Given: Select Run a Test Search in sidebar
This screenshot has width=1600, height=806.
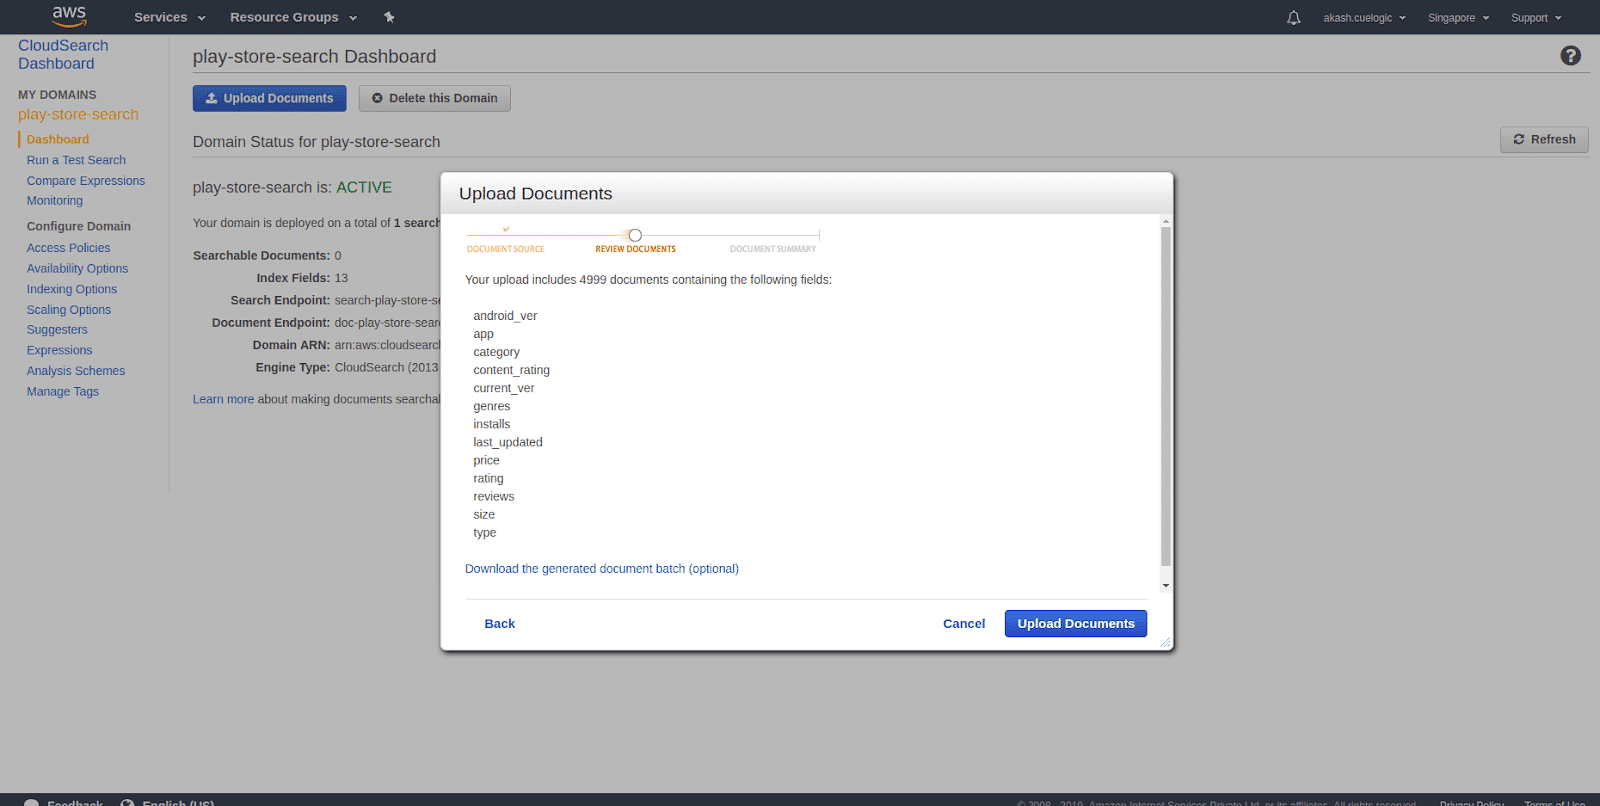Looking at the screenshot, I should pyautogui.click(x=76, y=160).
